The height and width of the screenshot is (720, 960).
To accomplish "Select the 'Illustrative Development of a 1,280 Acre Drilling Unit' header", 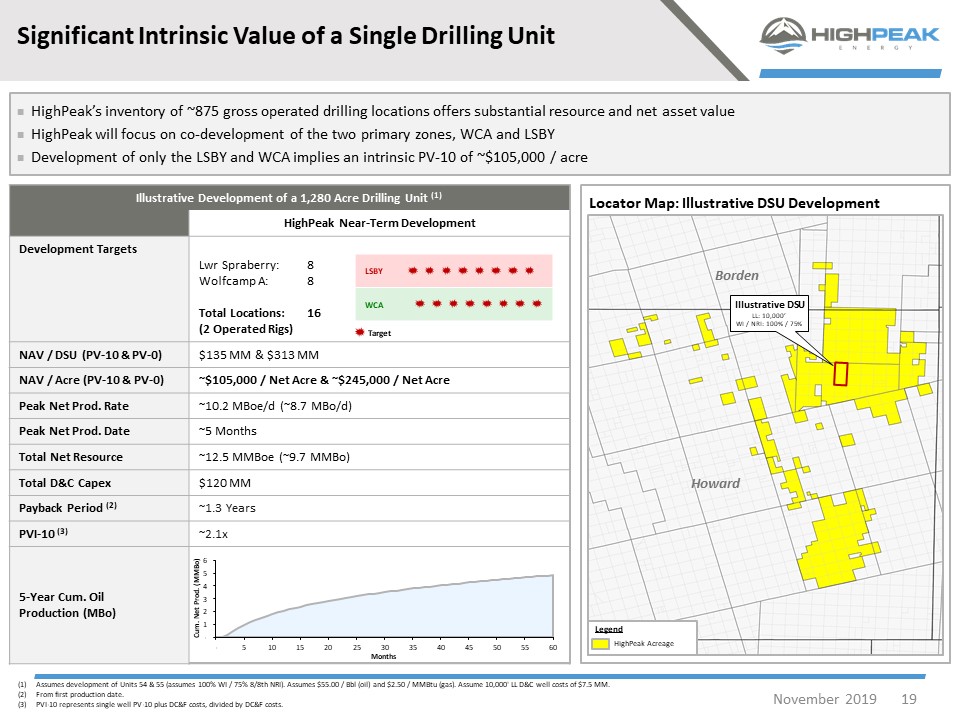I will click(x=288, y=198).
